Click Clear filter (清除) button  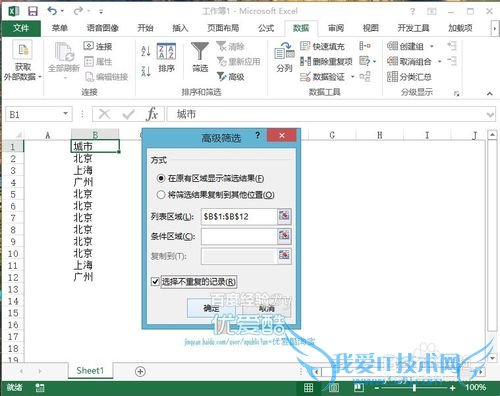tap(230, 46)
